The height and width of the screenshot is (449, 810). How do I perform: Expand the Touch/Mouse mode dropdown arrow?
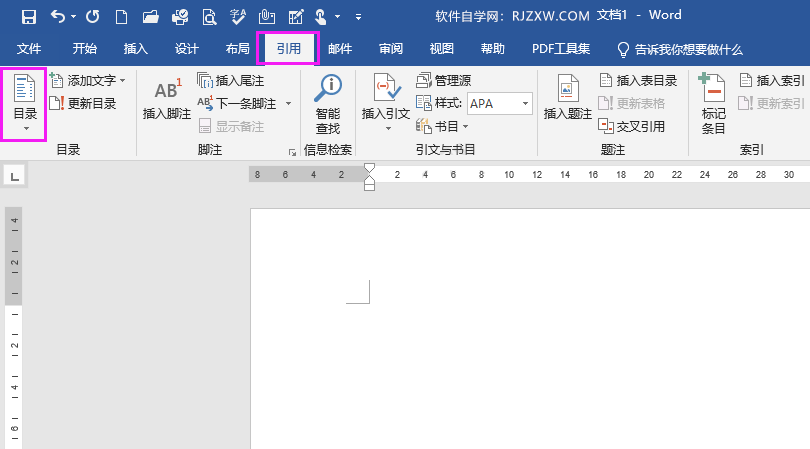(337, 17)
